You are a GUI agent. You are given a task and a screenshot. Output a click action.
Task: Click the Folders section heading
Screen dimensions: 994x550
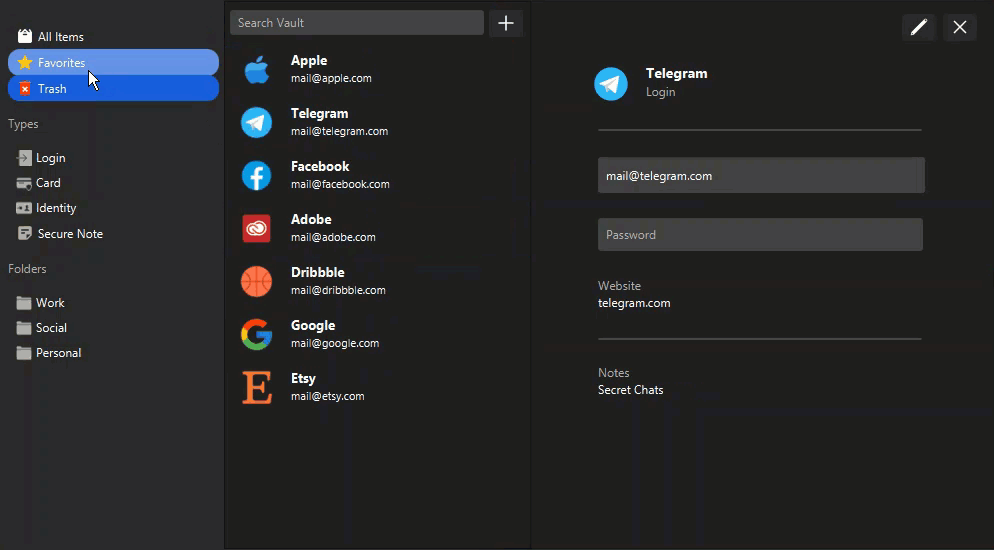coord(27,269)
